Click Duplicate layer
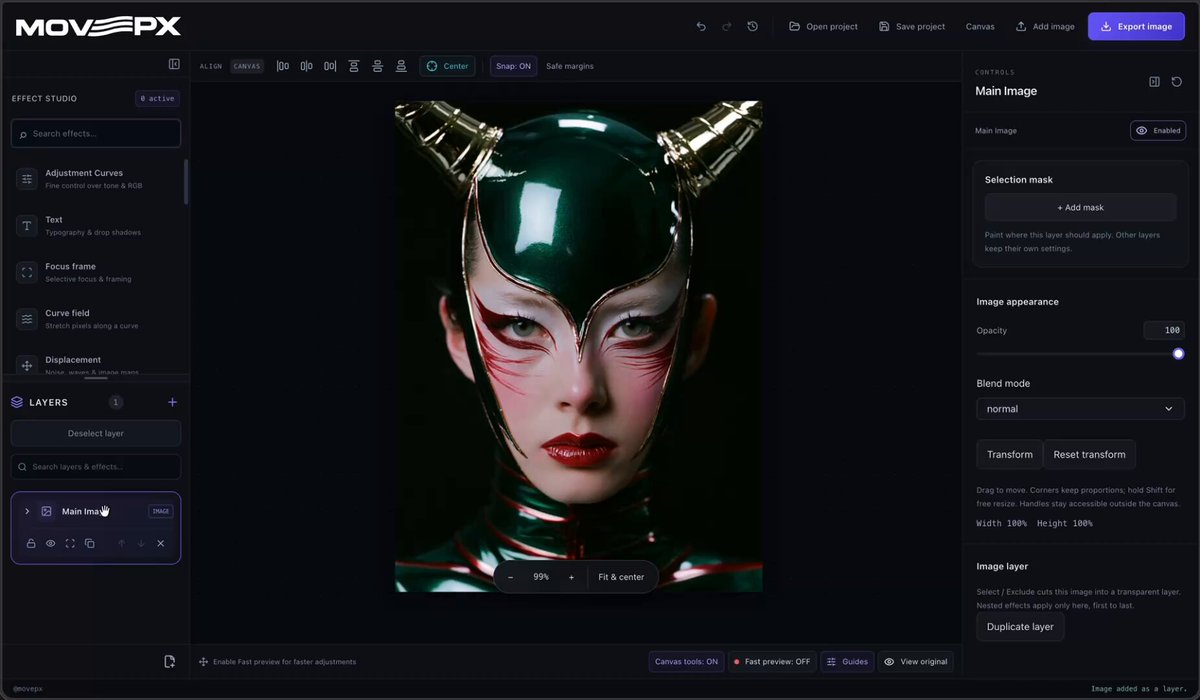The image size is (1200, 700). pyautogui.click(x=1020, y=627)
